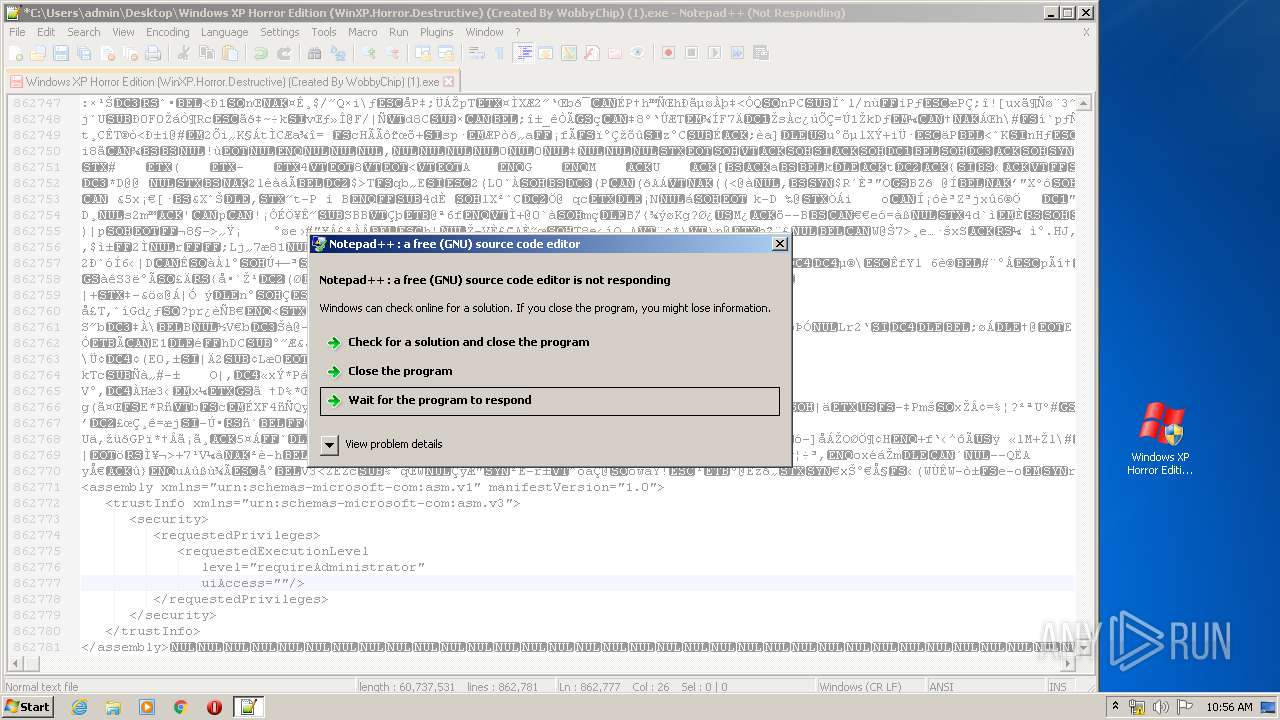This screenshot has height=720, width=1280.
Task: Click the Copy toolbar icon
Action: [x=207, y=53]
